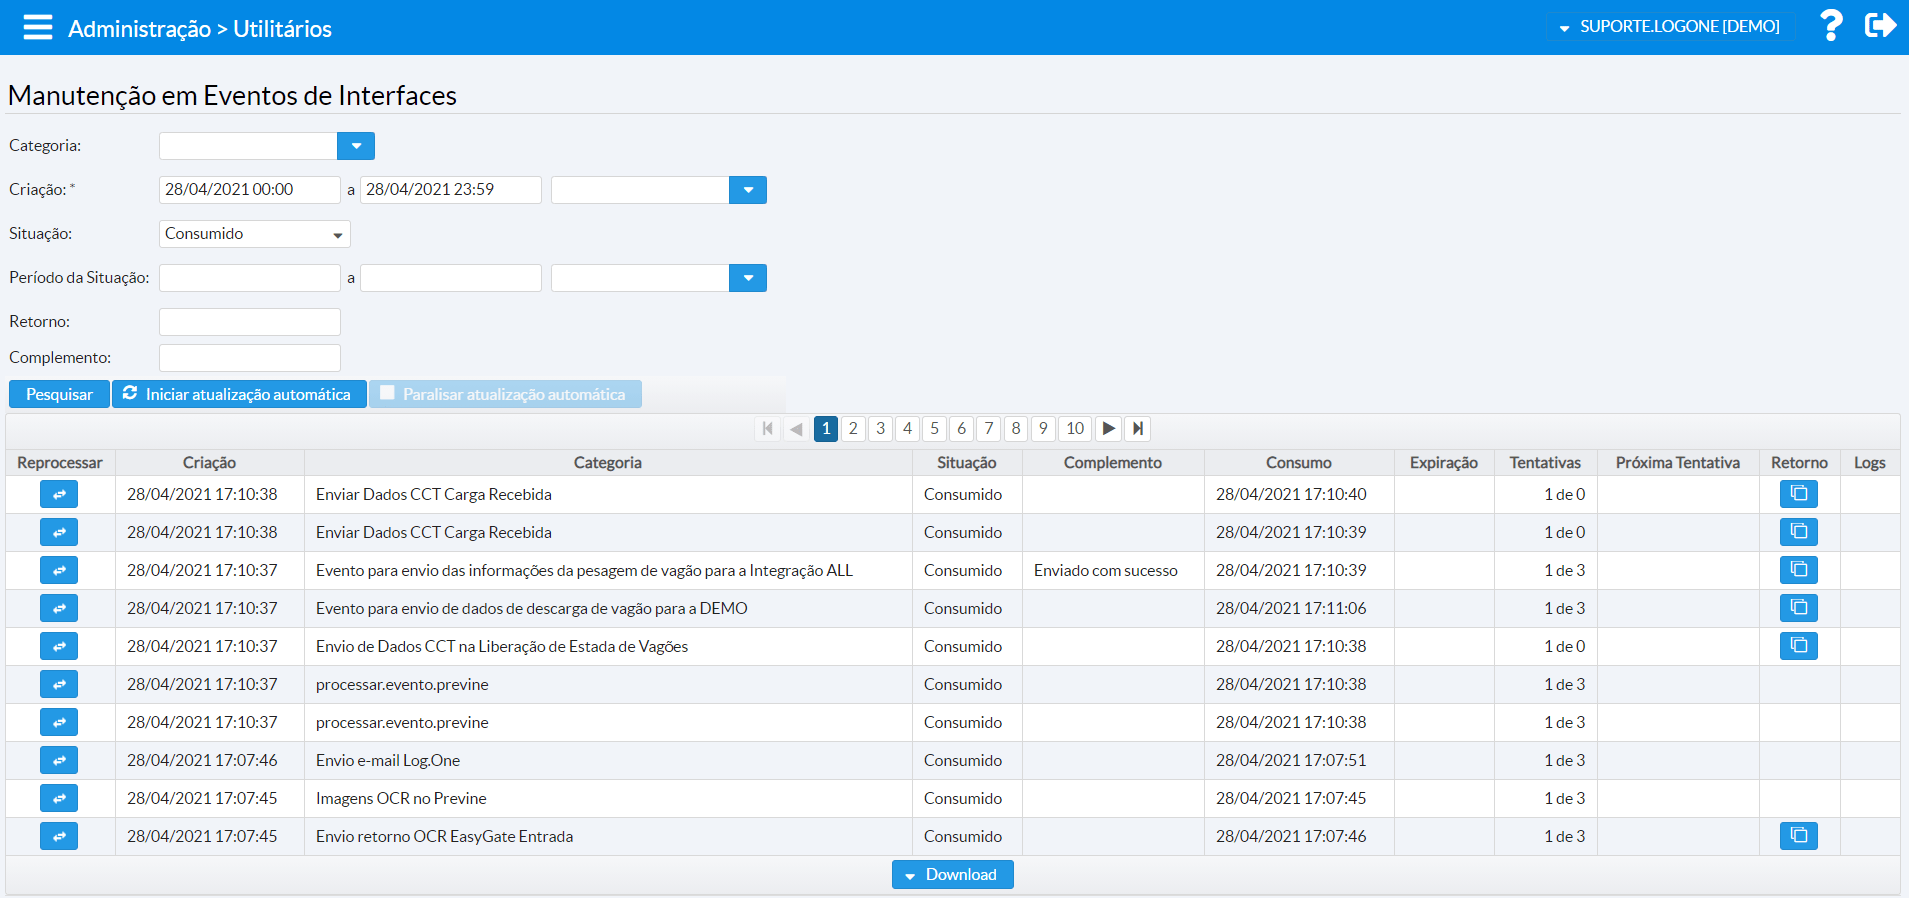Open the Situação Consumido select
This screenshot has height=898, width=1909.
click(x=254, y=234)
